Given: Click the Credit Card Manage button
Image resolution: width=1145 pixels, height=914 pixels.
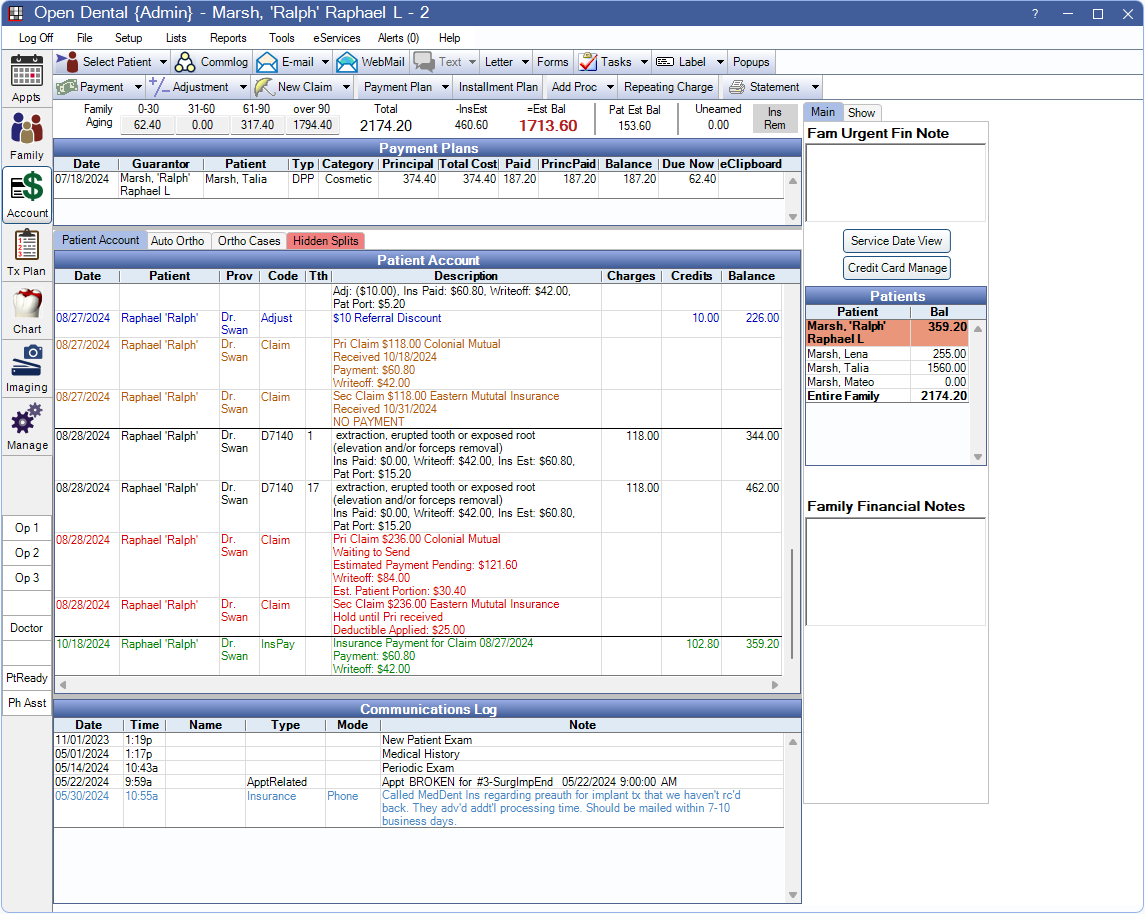Looking at the screenshot, I should pos(896,268).
